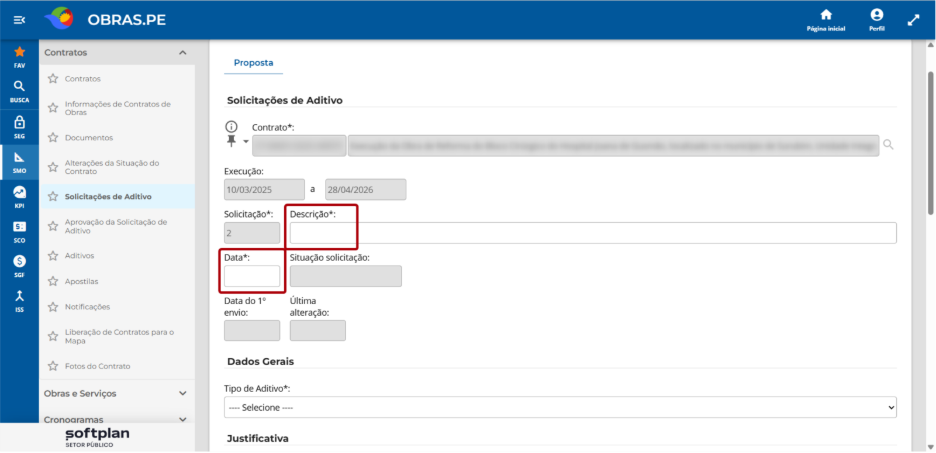Open the Perfil user icon
The width and height of the screenshot is (936, 453).
[877, 20]
